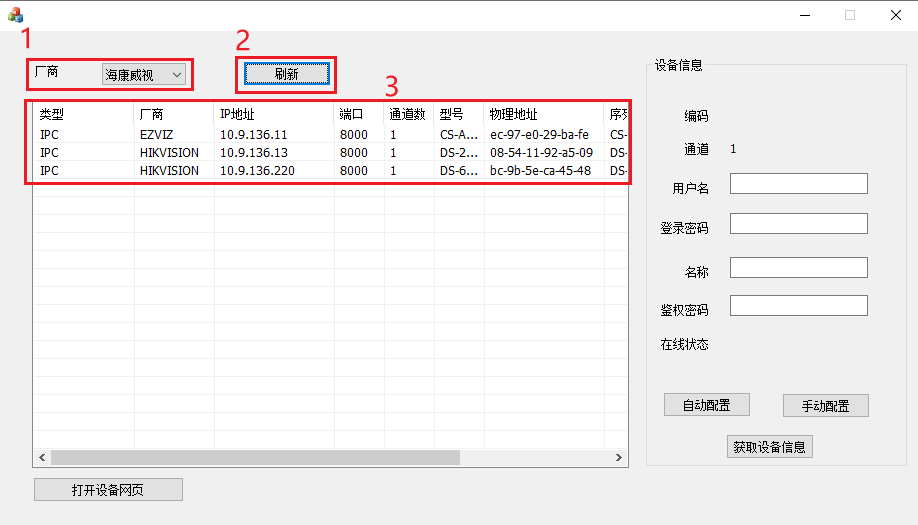The height and width of the screenshot is (525, 918).
Task: Click the 打开设备网页 button
Action: pyautogui.click(x=108, y=490)
